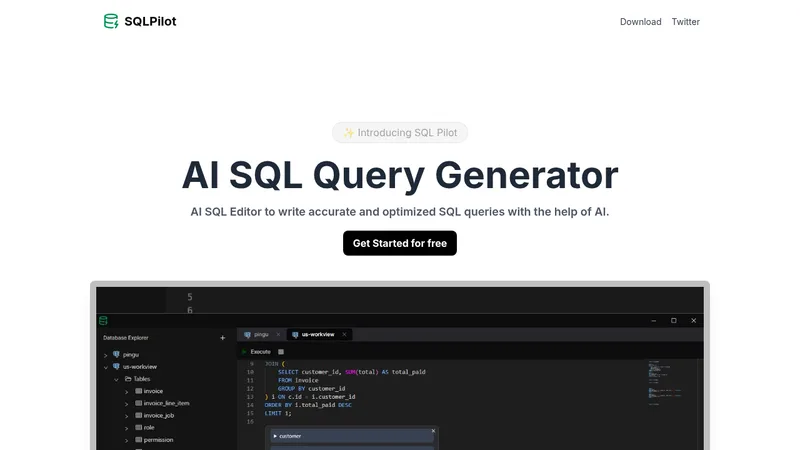The height and width of the screenshot is (450, 800).
Task: Click the Execute label in the toolbar
Action: (x=260, y=352)
